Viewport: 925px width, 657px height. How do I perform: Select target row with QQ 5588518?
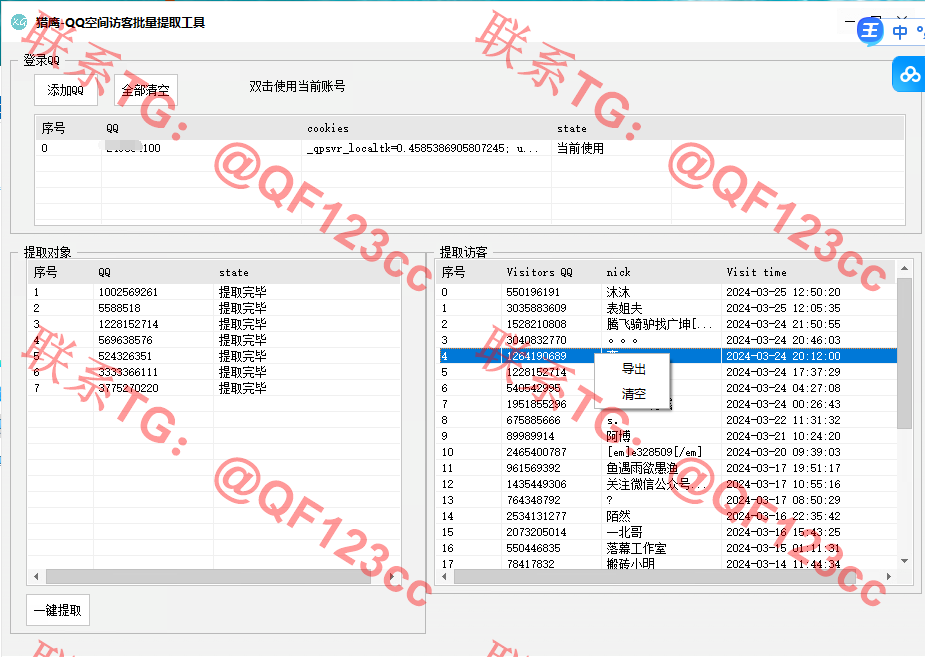coord(214,308)
